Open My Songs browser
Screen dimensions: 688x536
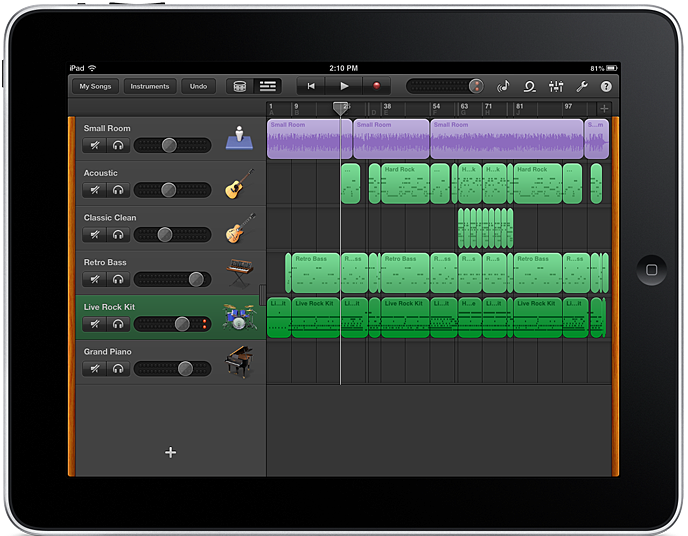tap(95, 86)
